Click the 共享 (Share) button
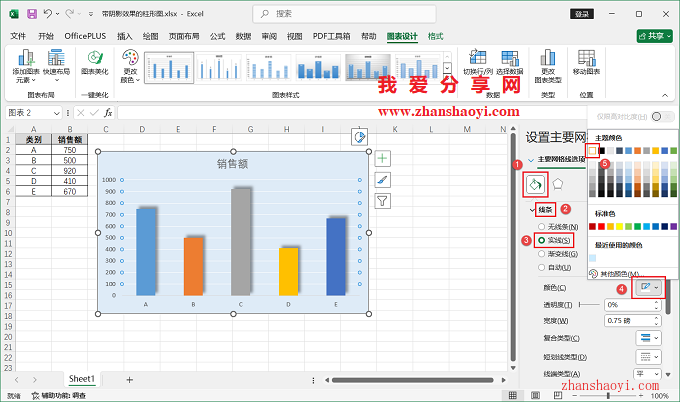This screenshot has height=402, width=680. click(x=654, y=36)
